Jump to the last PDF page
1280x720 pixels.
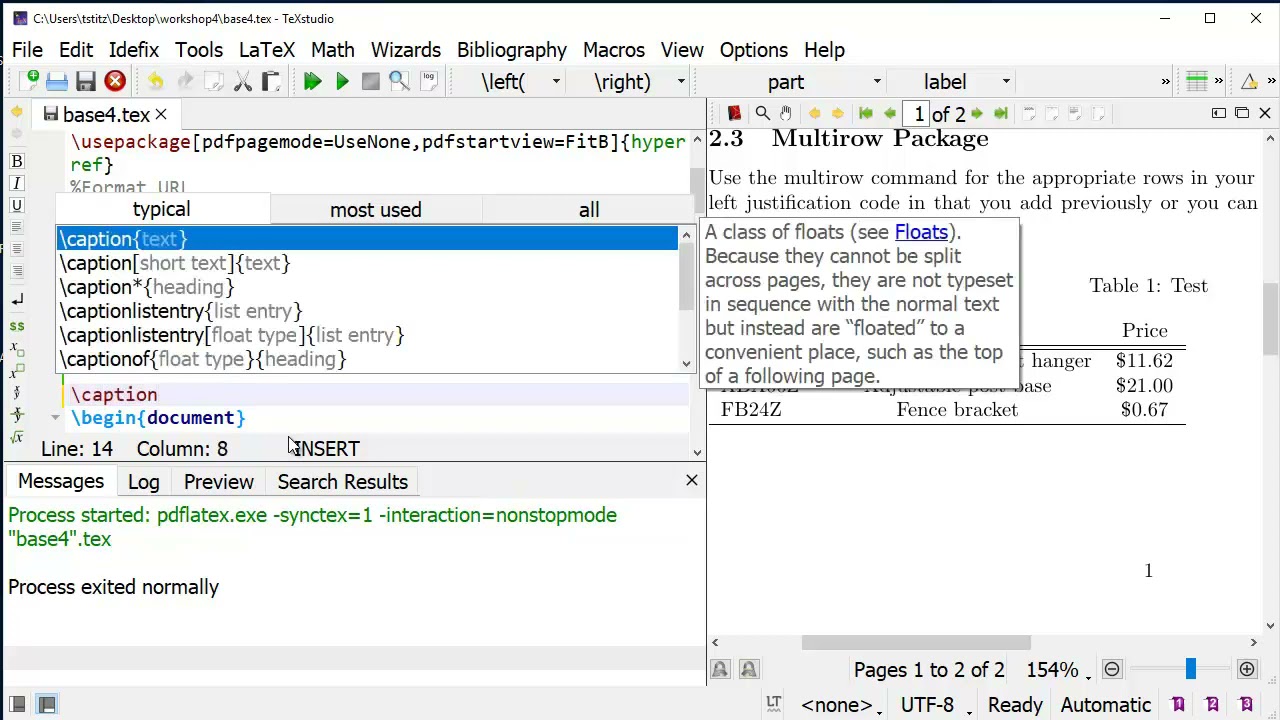pyautogui.click(x=1000, y=114)
